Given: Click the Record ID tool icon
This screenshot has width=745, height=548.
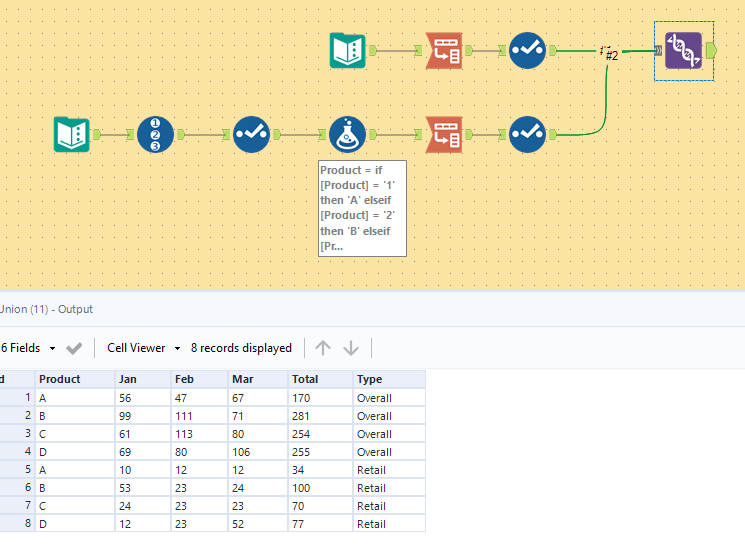Looking at the screenshot, I should tap(155, 135).
